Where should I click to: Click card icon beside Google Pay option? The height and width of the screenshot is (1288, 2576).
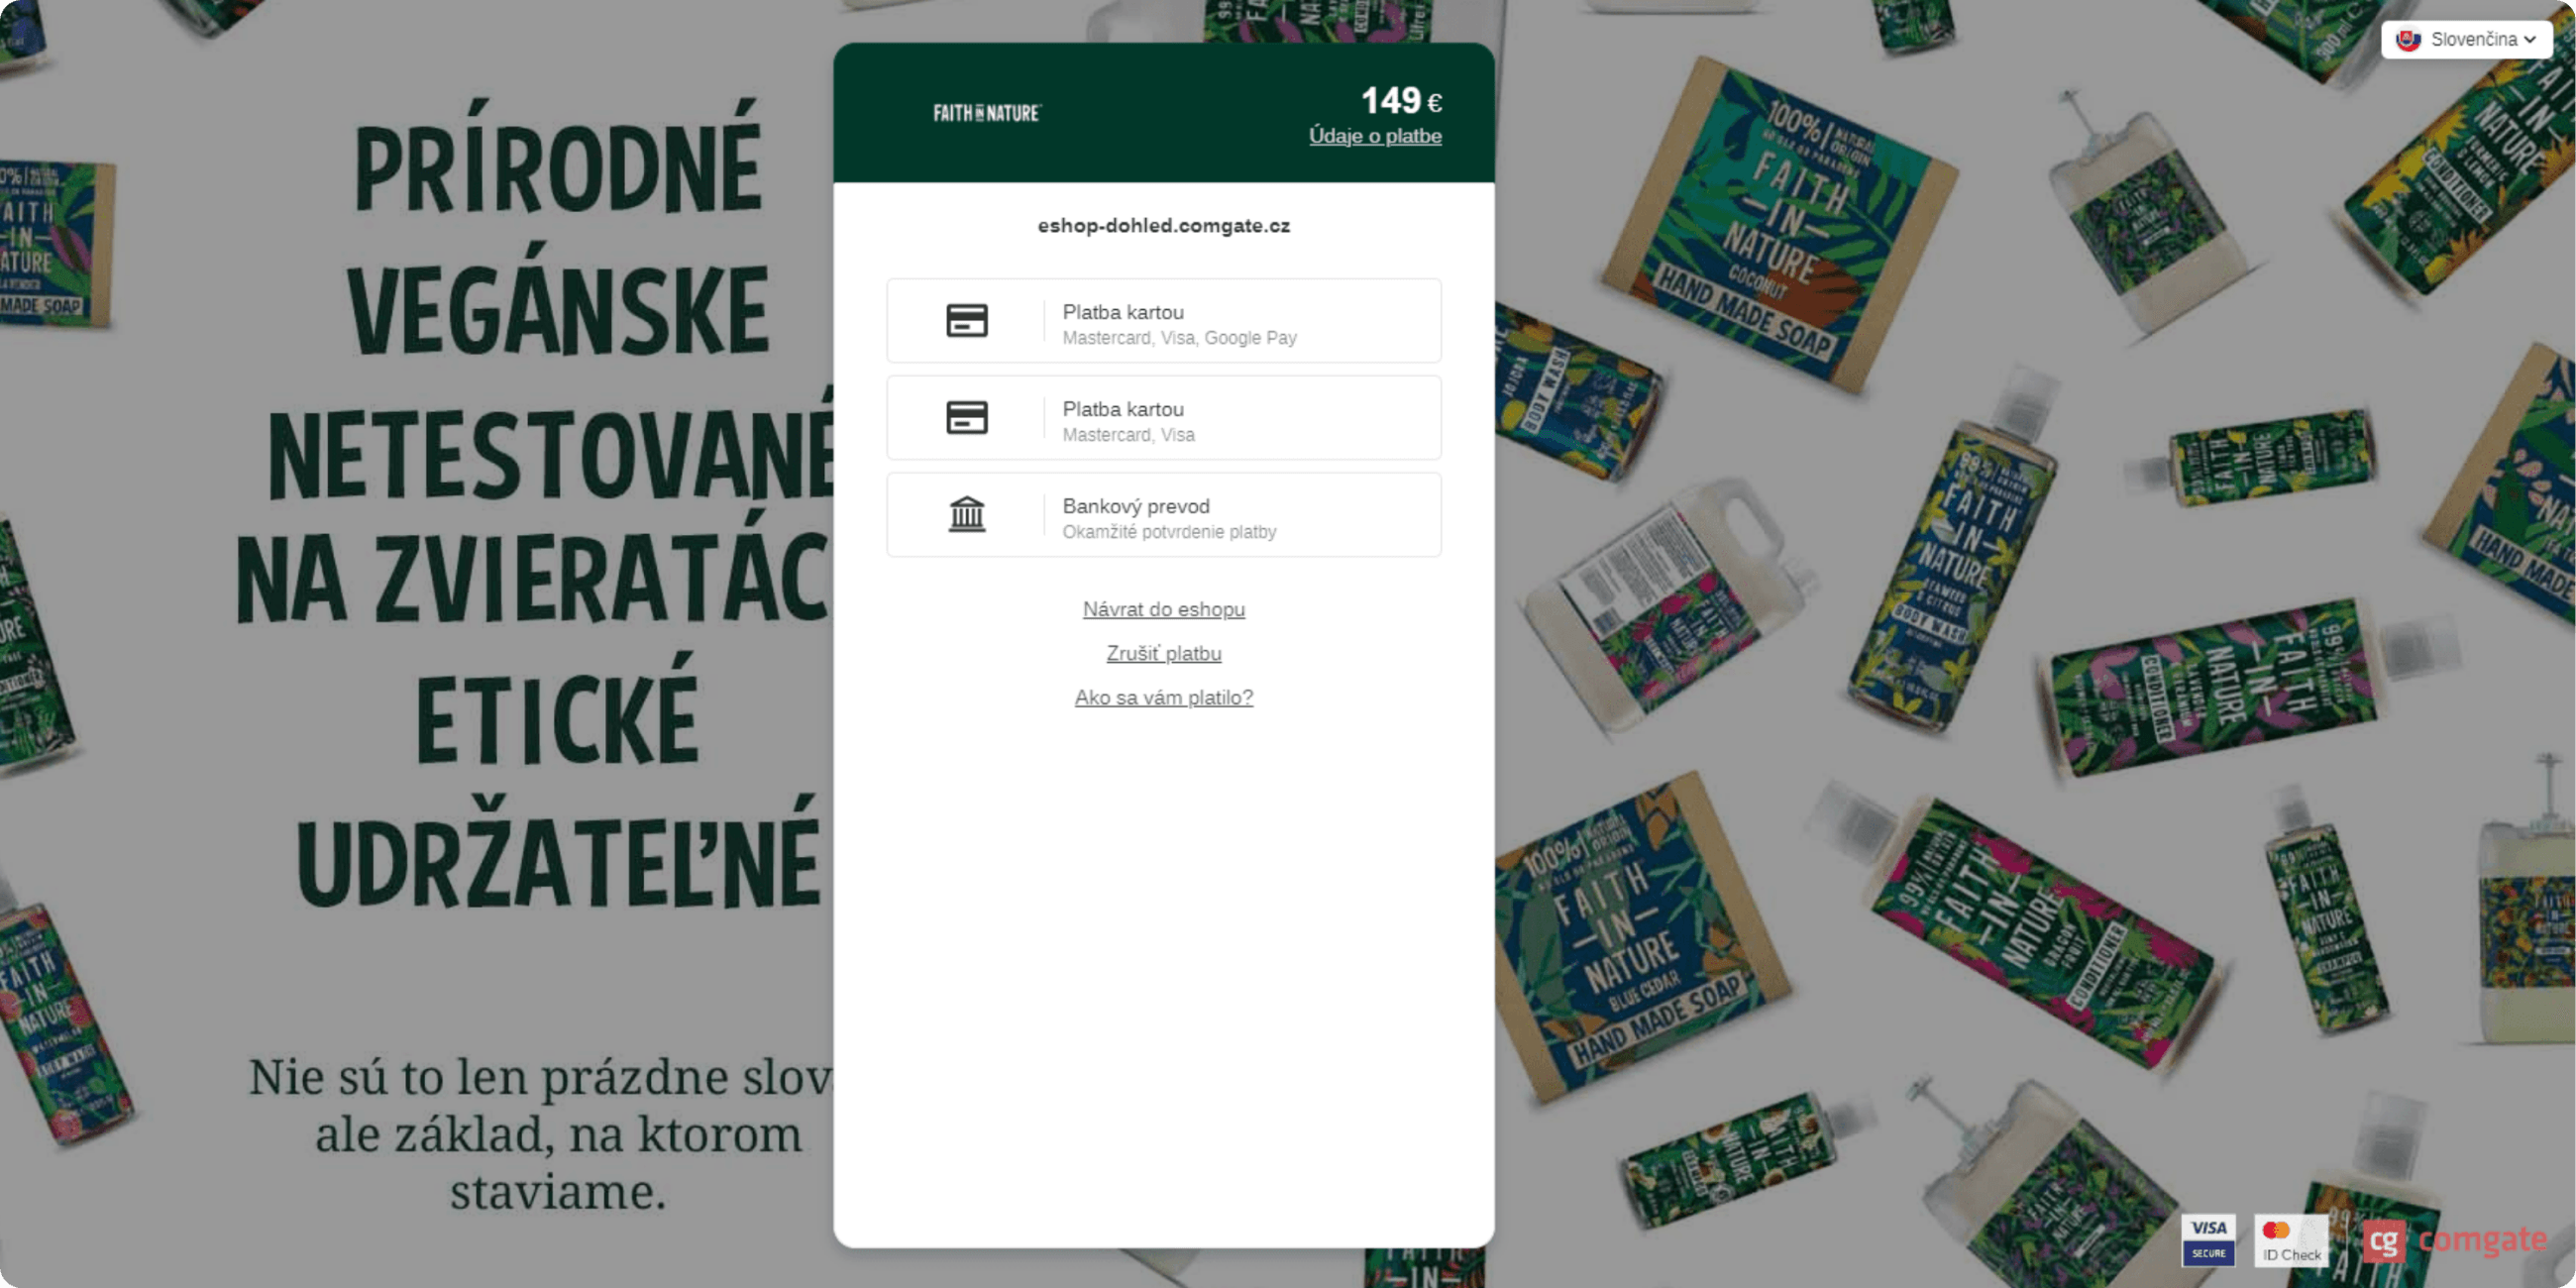[x=967, y=321]
